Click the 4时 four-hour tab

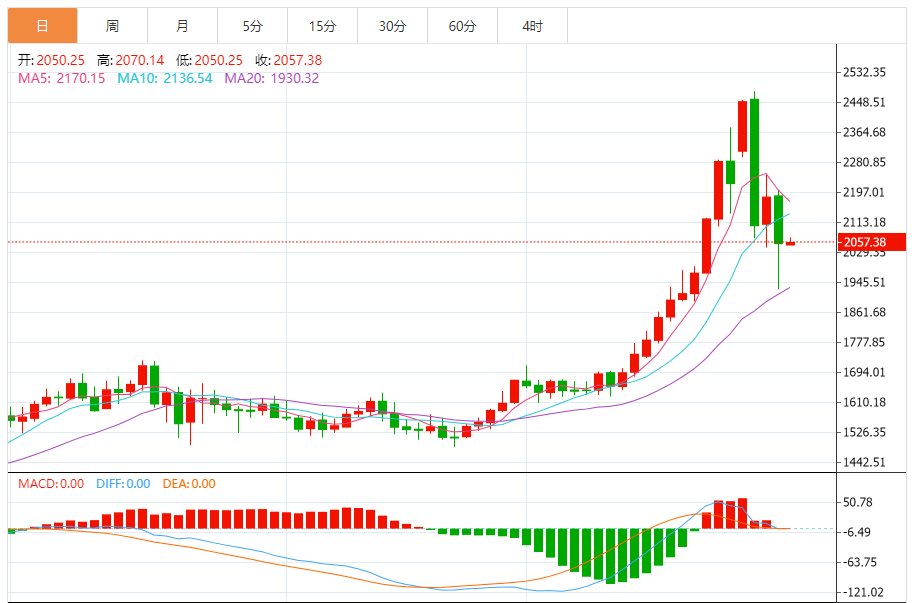(x=532, y=26)
